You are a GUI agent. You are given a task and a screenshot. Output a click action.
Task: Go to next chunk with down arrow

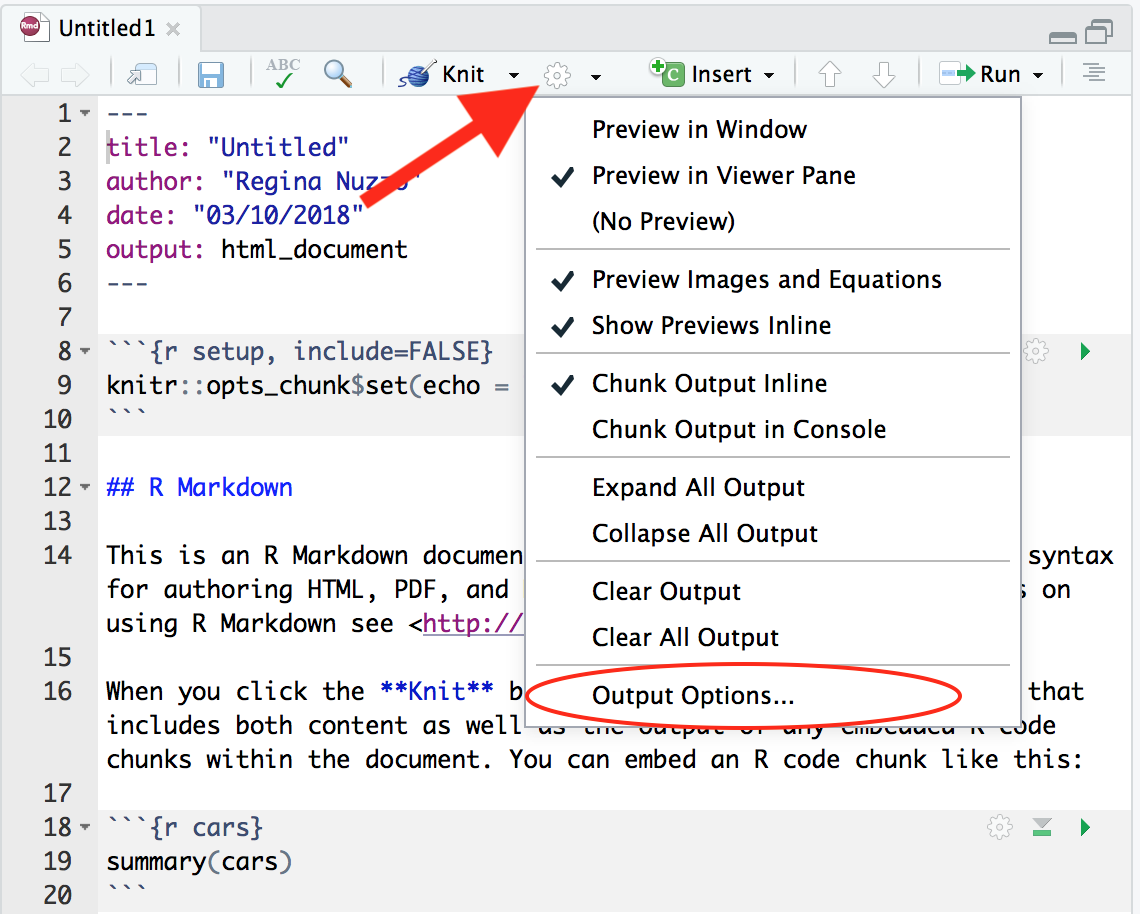click(883, 74)
